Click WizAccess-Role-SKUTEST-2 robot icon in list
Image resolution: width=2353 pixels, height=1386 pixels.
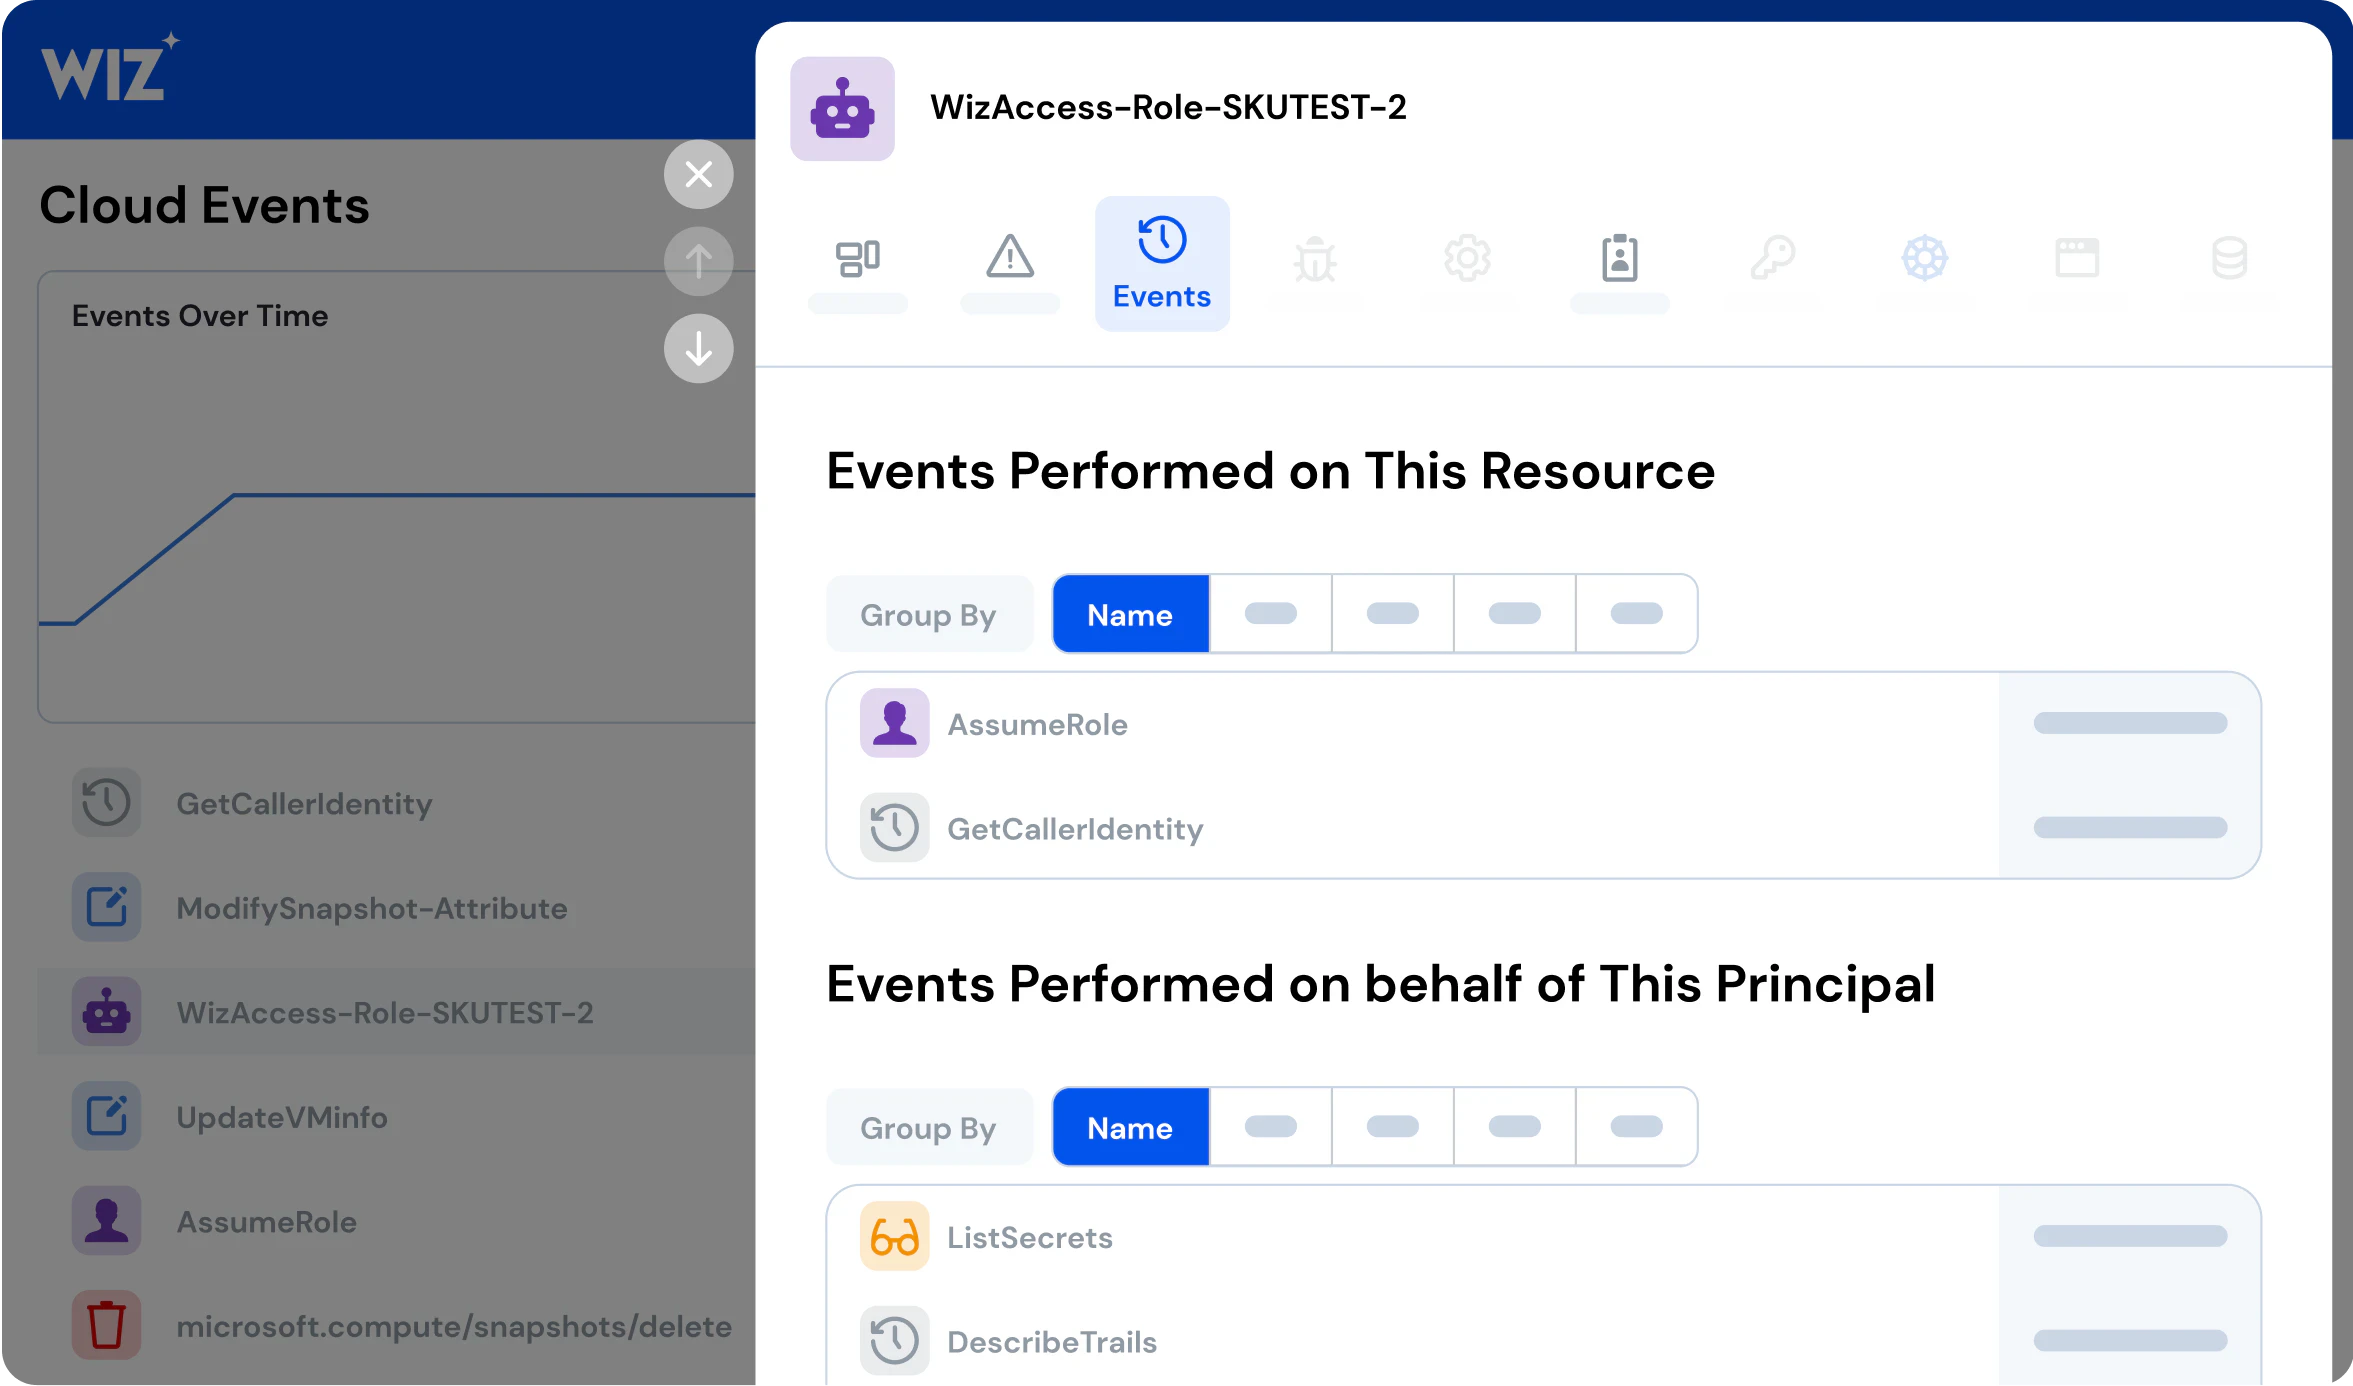coord(106,1012)
